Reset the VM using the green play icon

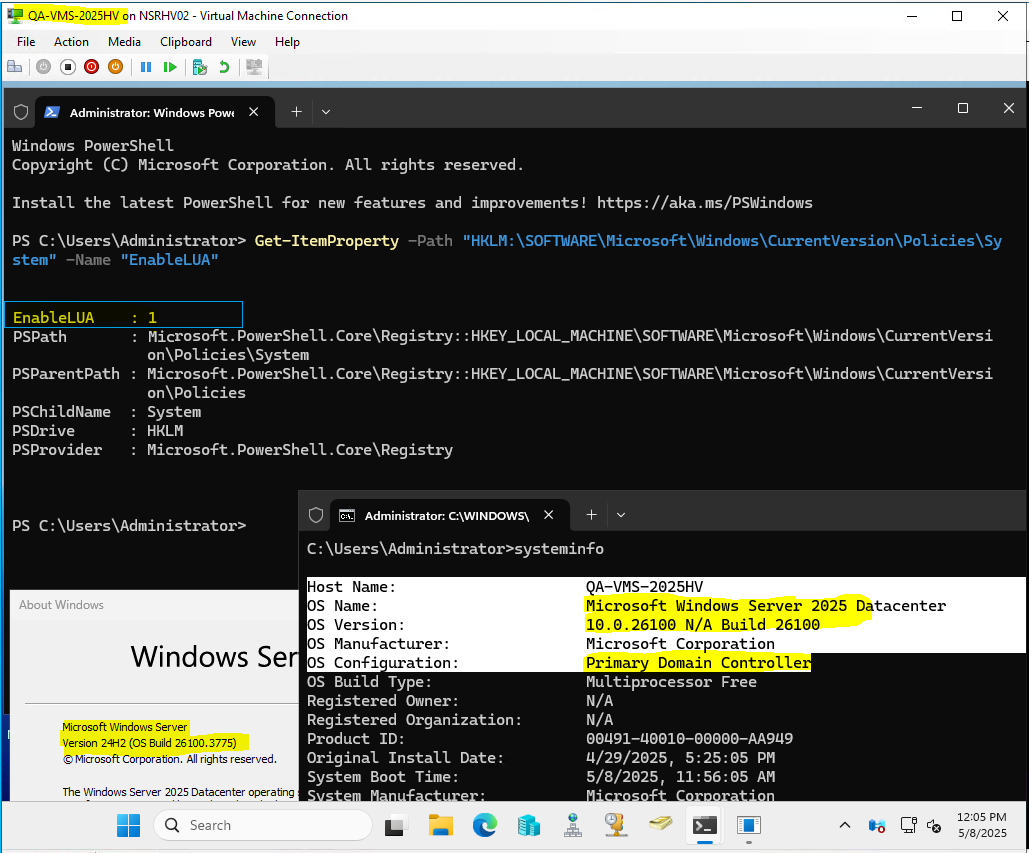tap(170, 67)
